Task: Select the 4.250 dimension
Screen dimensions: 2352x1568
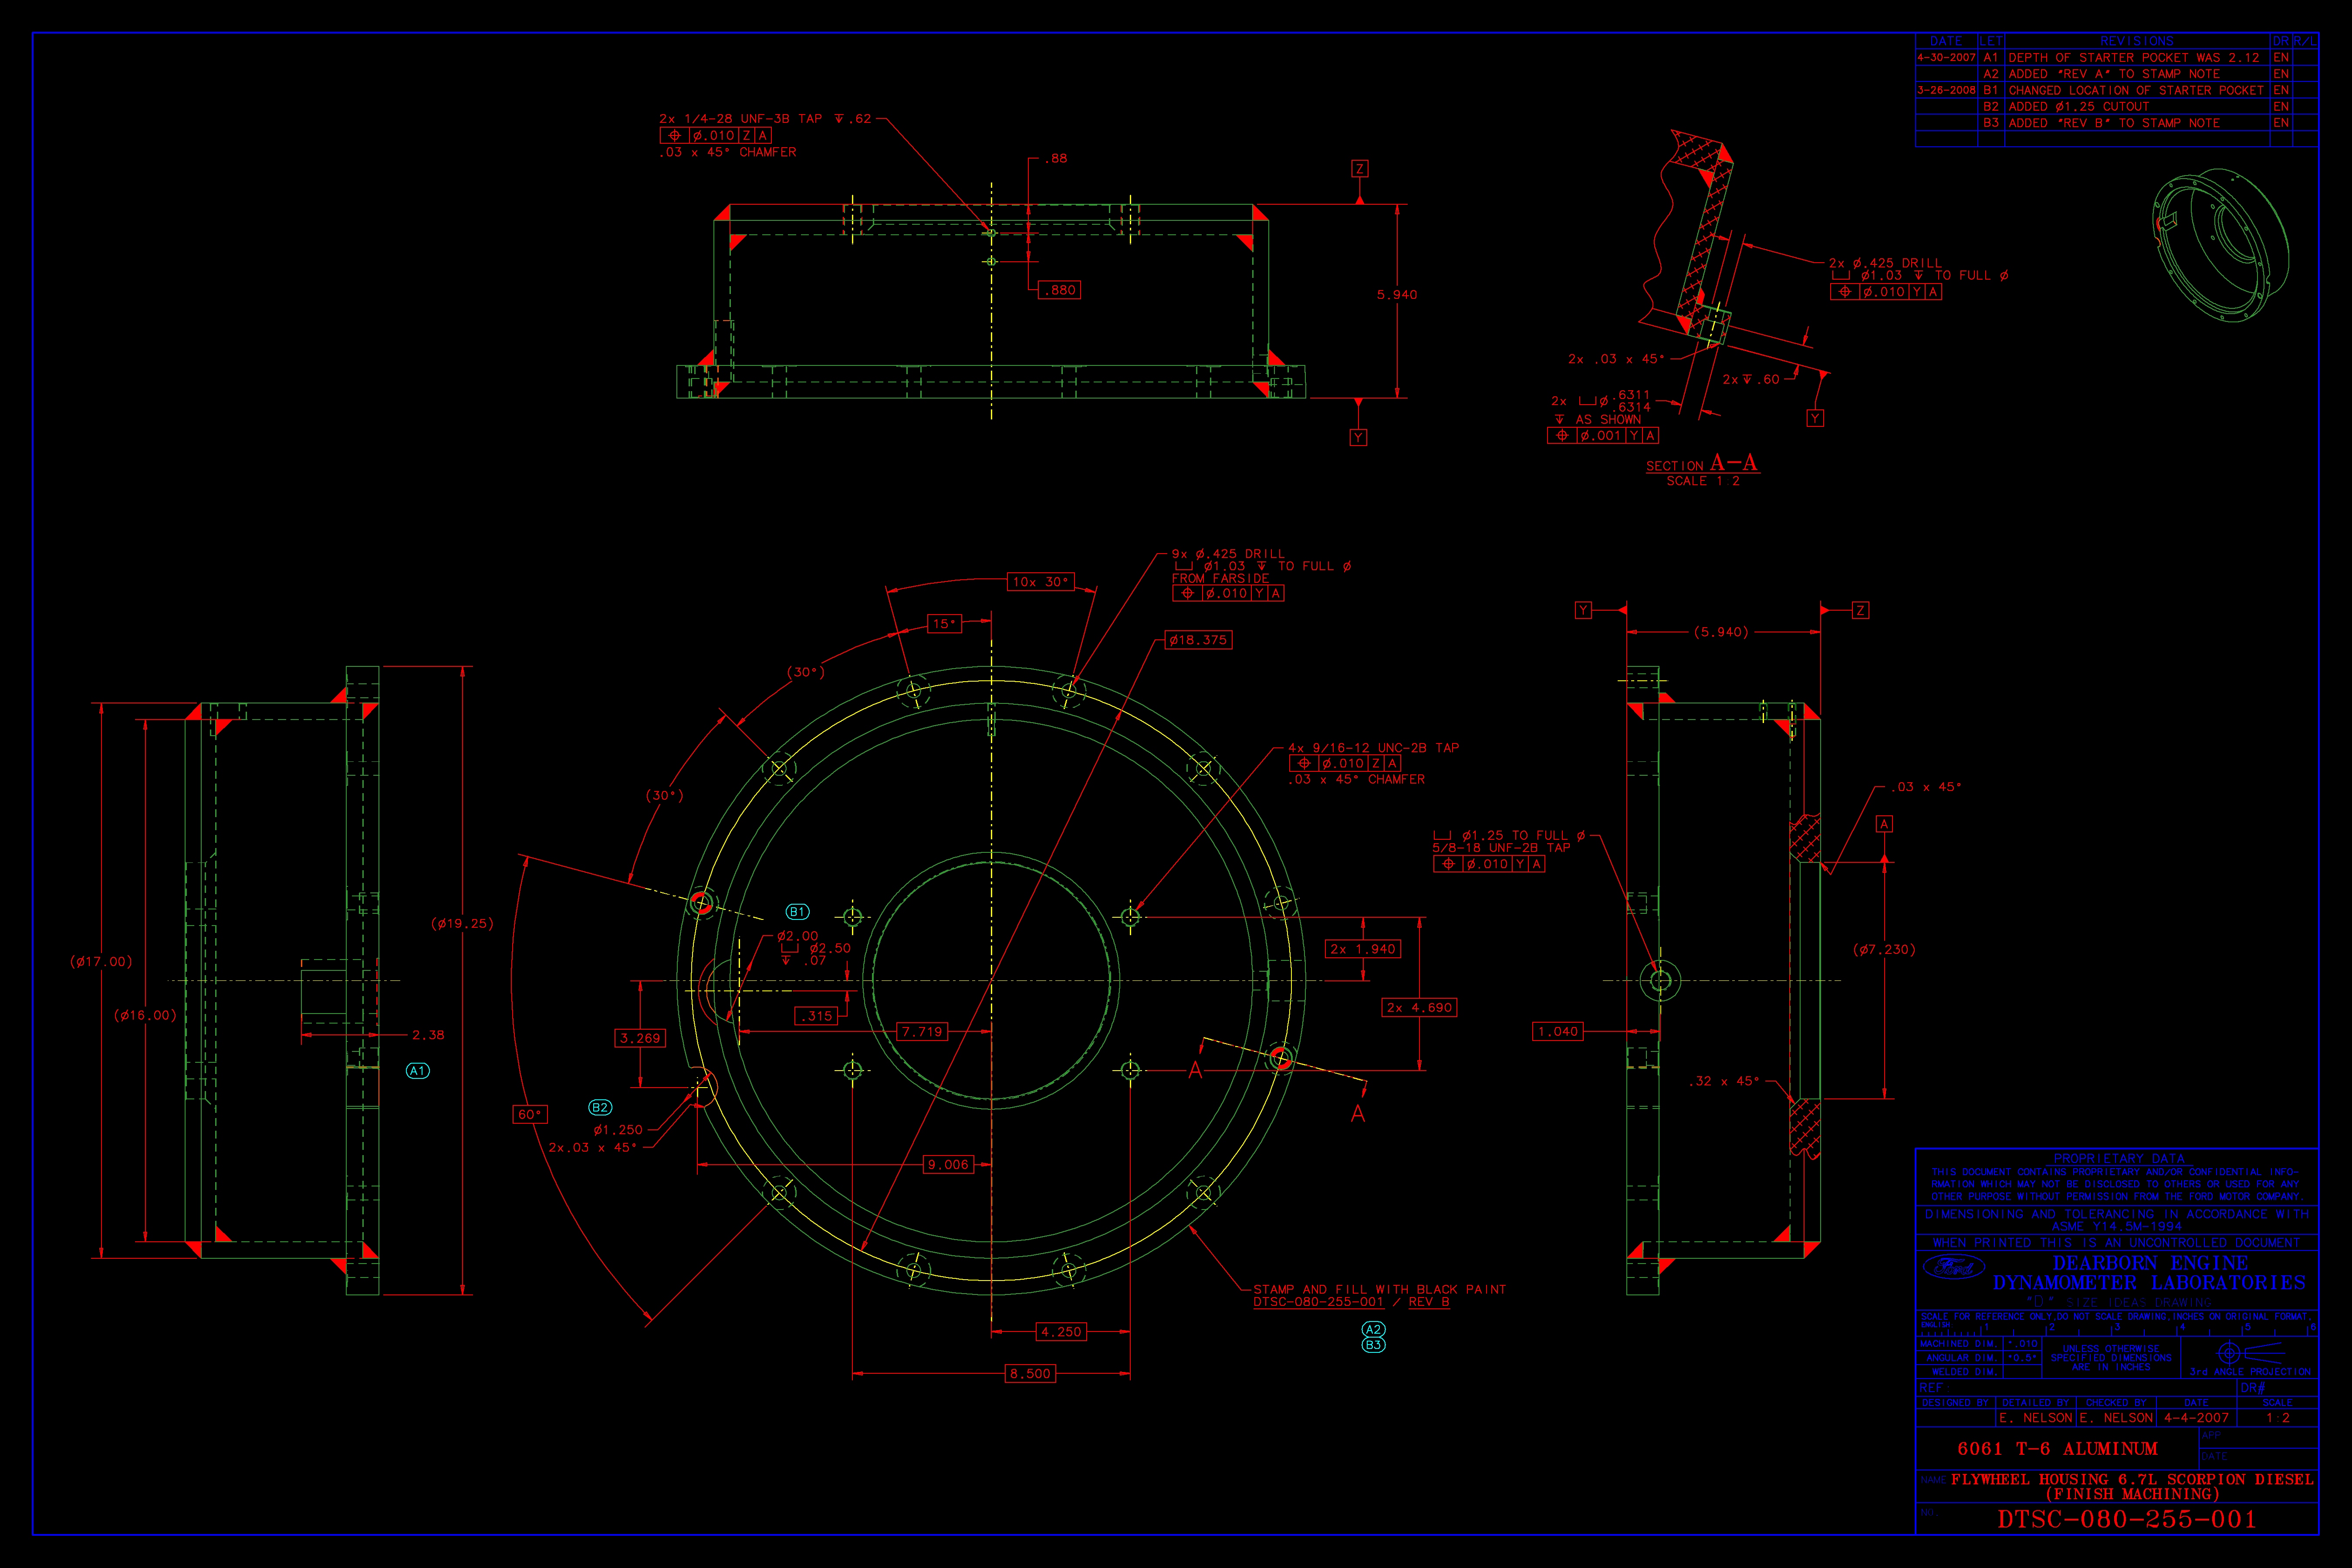Action: (1061, 1331)
